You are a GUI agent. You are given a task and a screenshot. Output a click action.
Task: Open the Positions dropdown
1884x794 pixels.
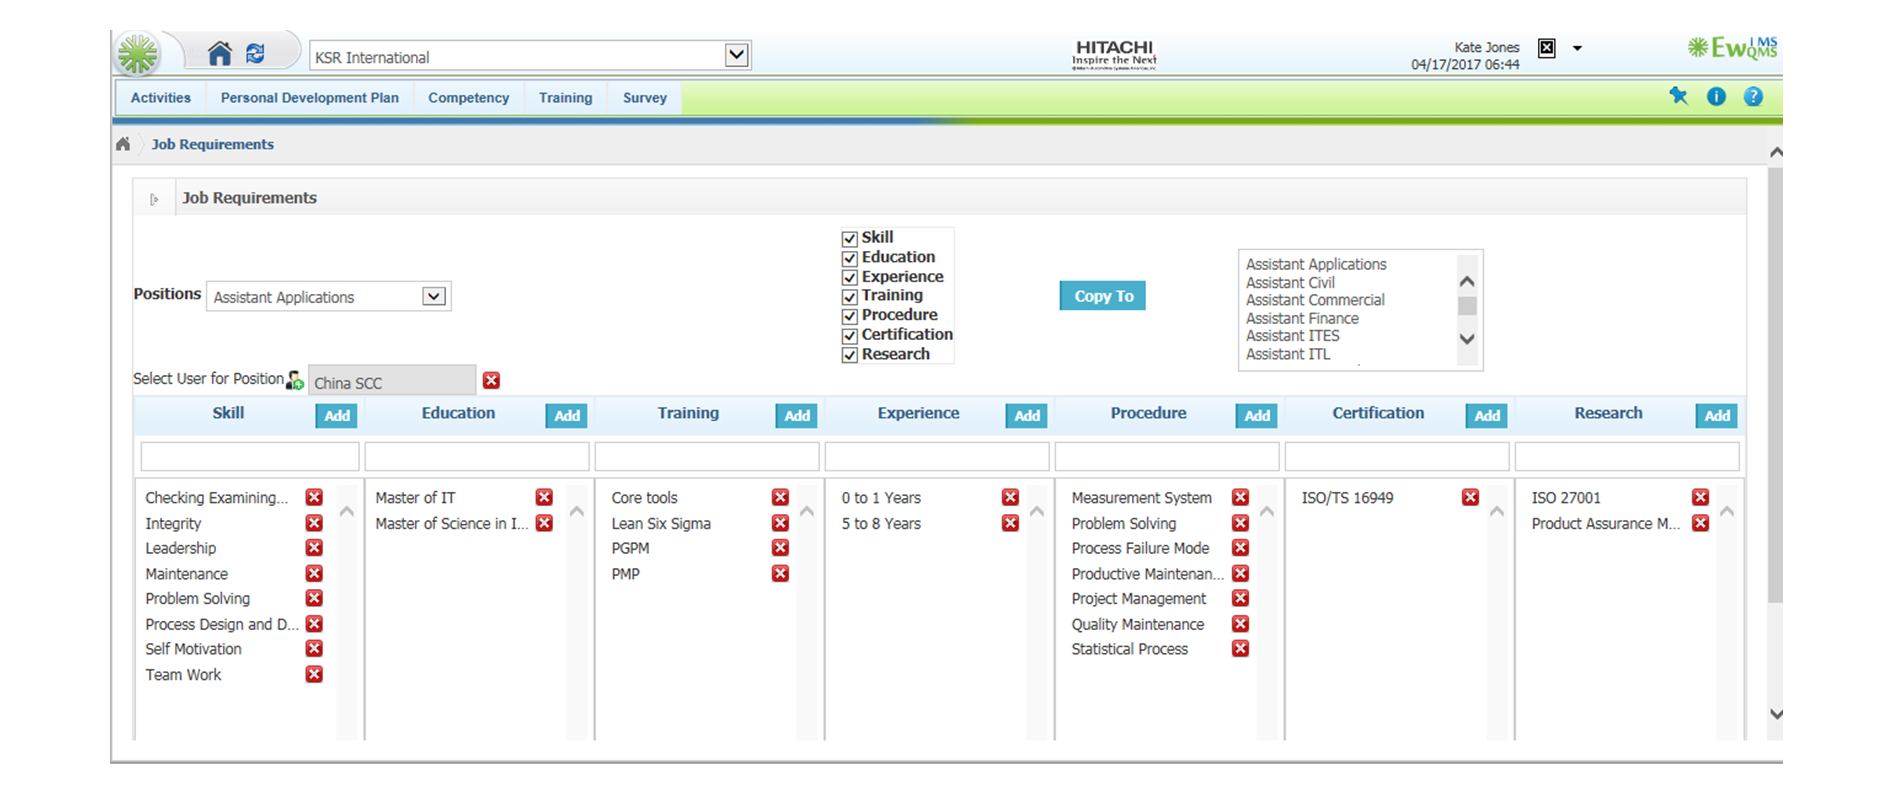tap(433, 296)
